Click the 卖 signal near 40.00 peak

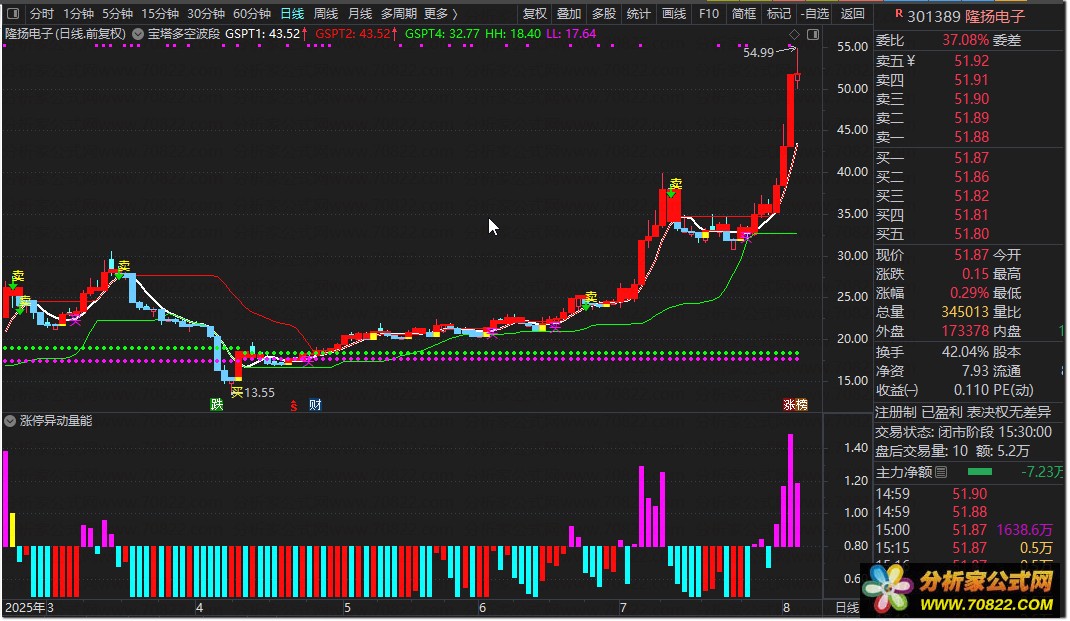pyautogui.click(x=675, y=184)
